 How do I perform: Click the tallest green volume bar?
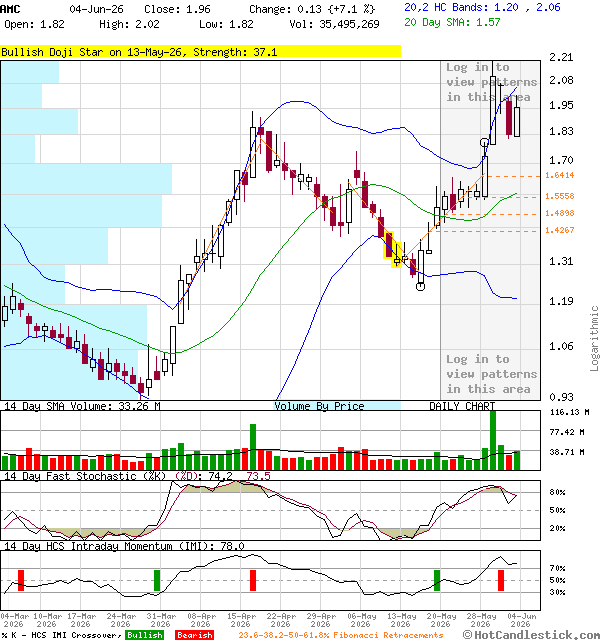(493, 440)
